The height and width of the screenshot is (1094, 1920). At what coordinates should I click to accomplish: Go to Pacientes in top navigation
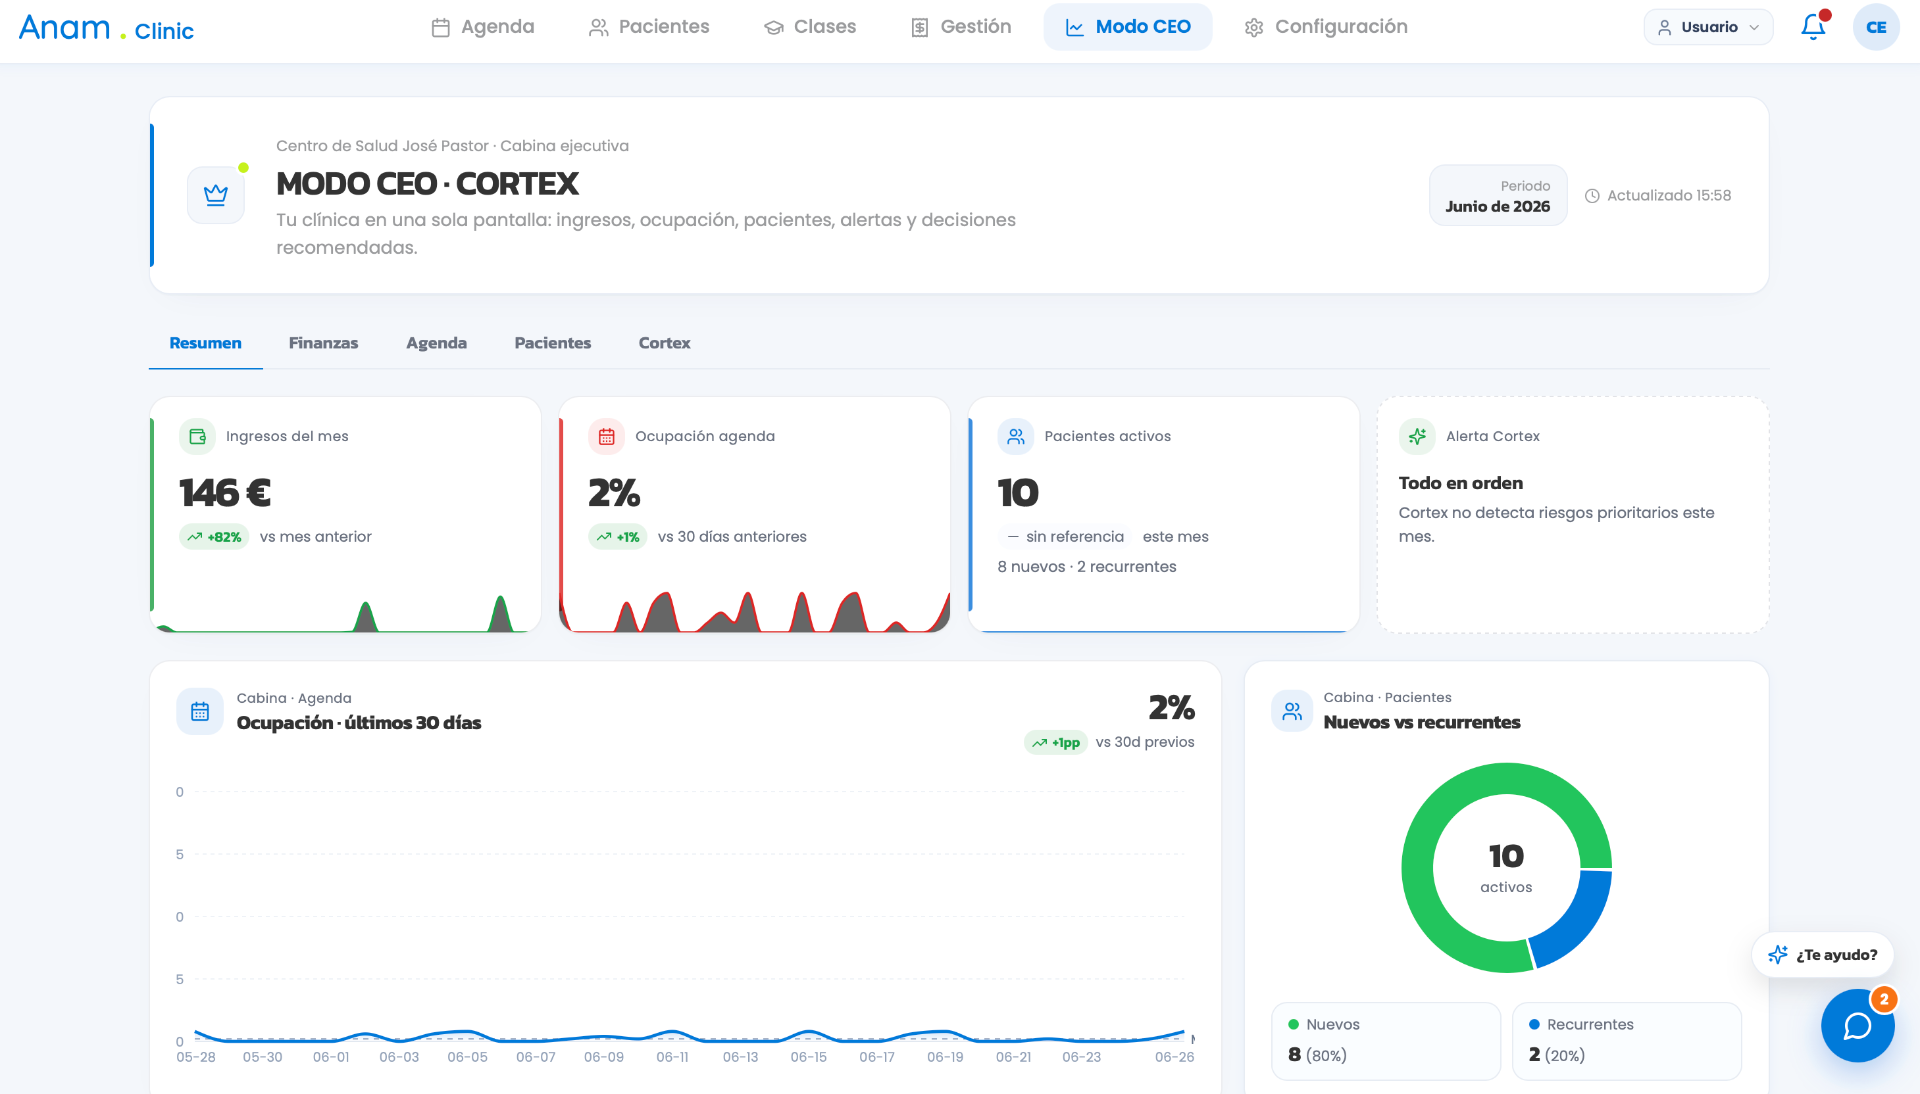(x=649, y=27)
